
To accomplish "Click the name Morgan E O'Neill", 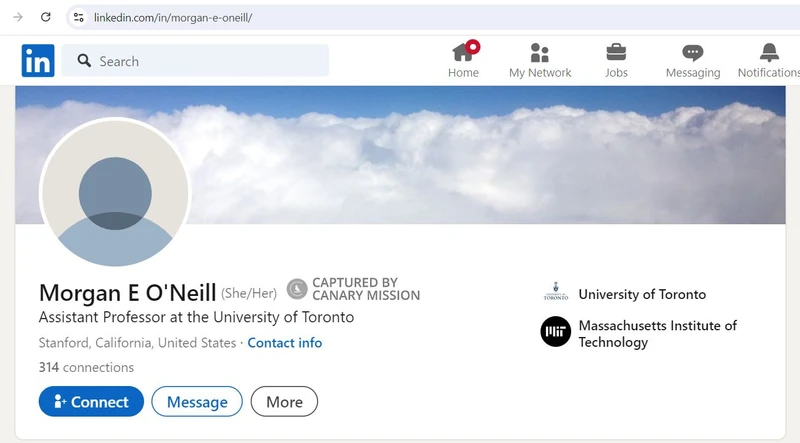I will pos(128,293).
